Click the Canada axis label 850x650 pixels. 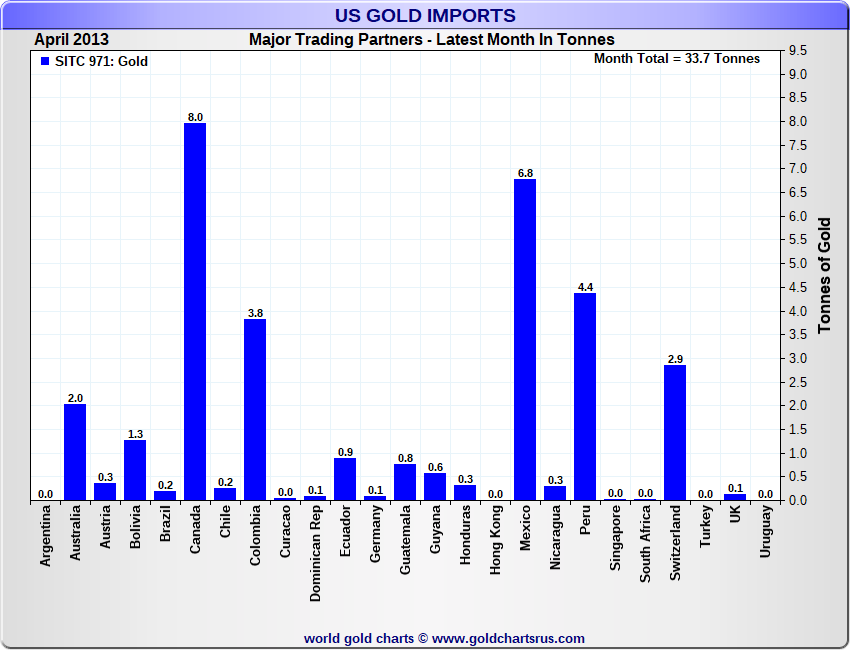coord(195,529)
